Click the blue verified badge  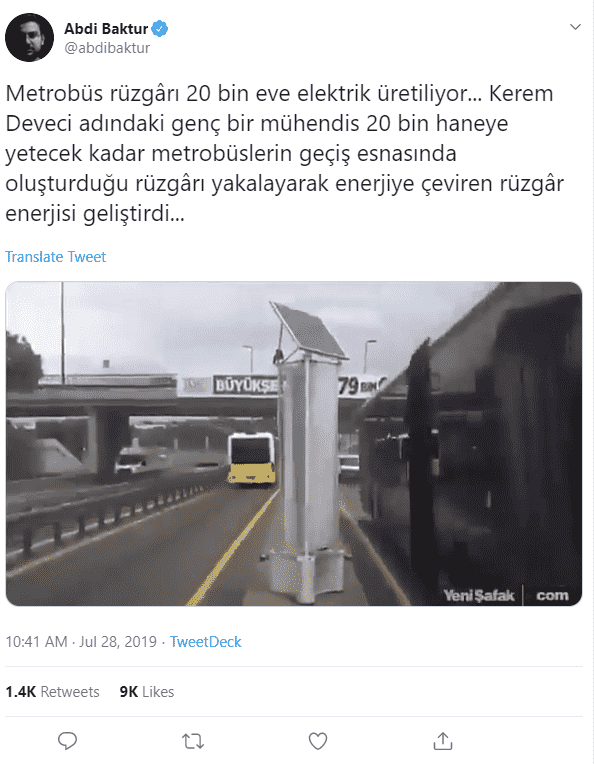159,29
